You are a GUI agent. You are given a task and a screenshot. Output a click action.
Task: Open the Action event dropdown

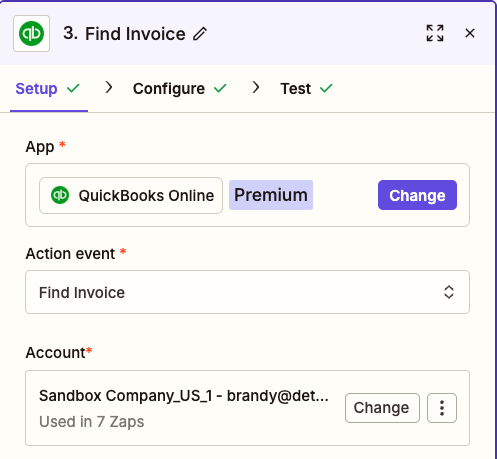point(247,292)
